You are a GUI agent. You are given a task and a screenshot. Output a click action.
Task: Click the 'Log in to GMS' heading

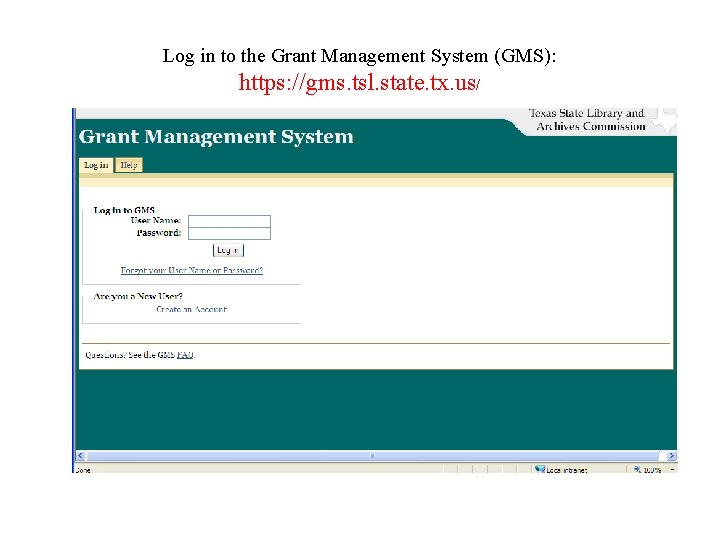[124, 210]
